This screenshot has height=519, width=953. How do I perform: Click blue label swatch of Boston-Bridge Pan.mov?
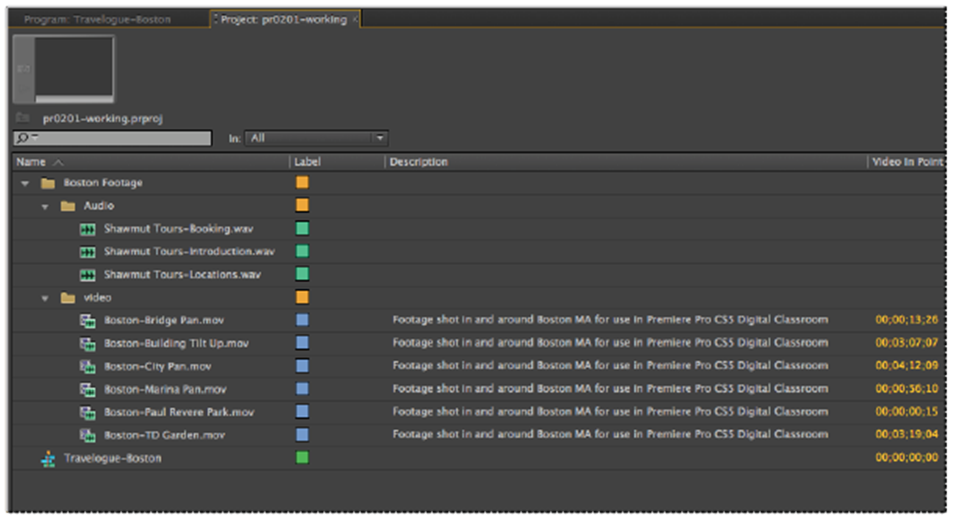(302, 320)
